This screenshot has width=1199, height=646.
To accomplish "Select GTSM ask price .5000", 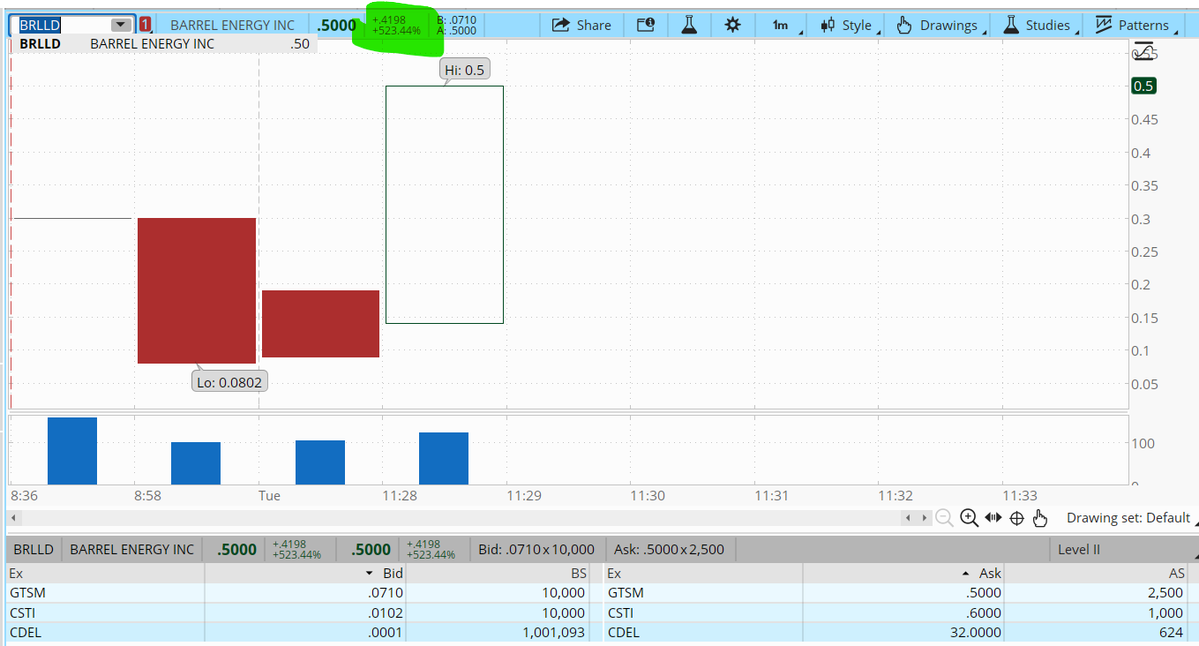I will click(983, 592).
